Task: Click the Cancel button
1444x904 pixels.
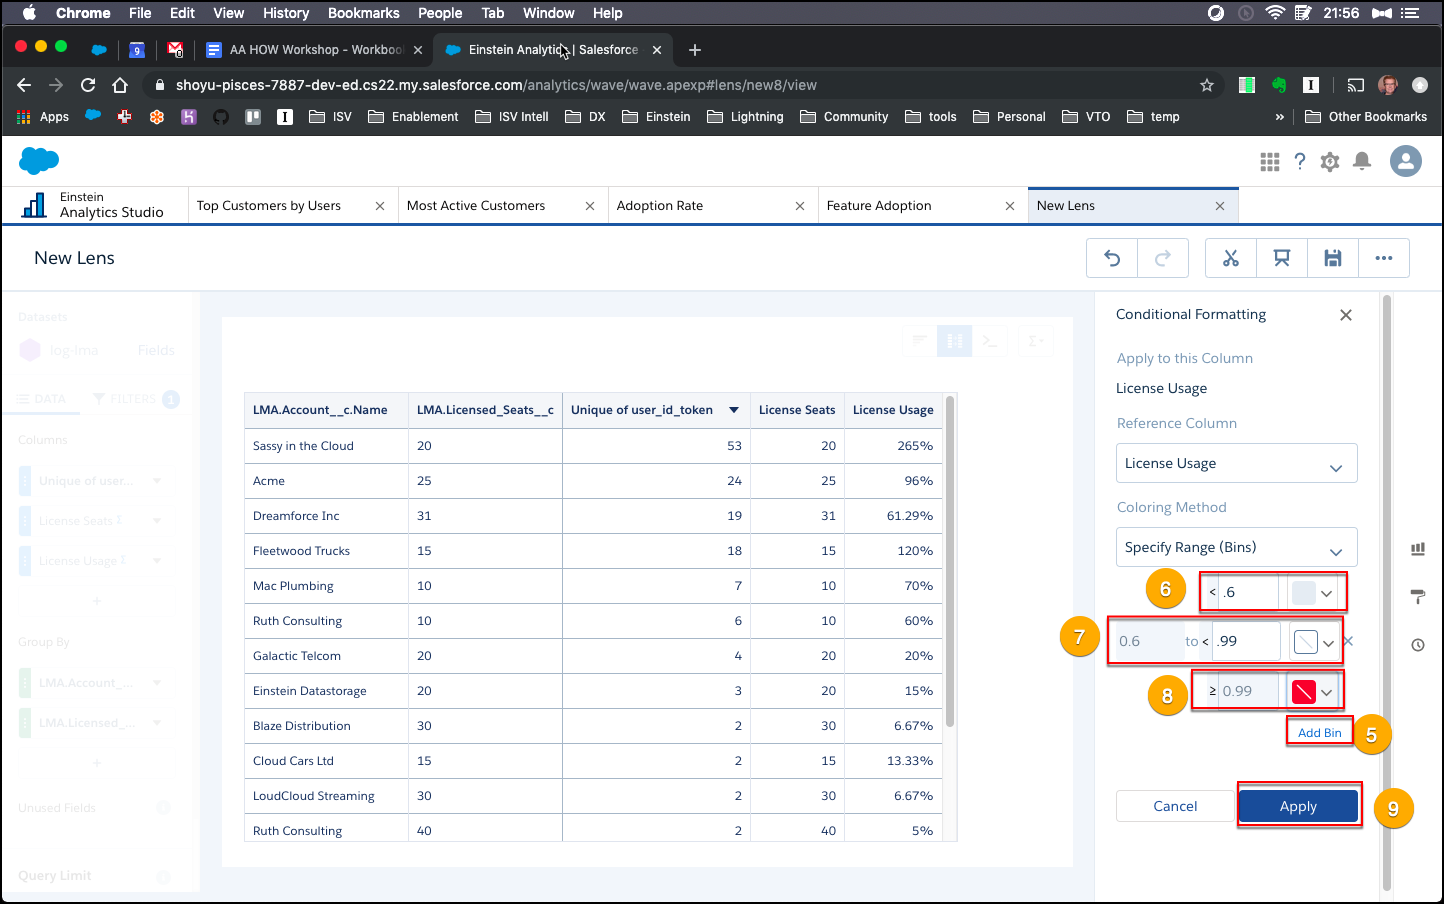Action: coord(1175,806)
